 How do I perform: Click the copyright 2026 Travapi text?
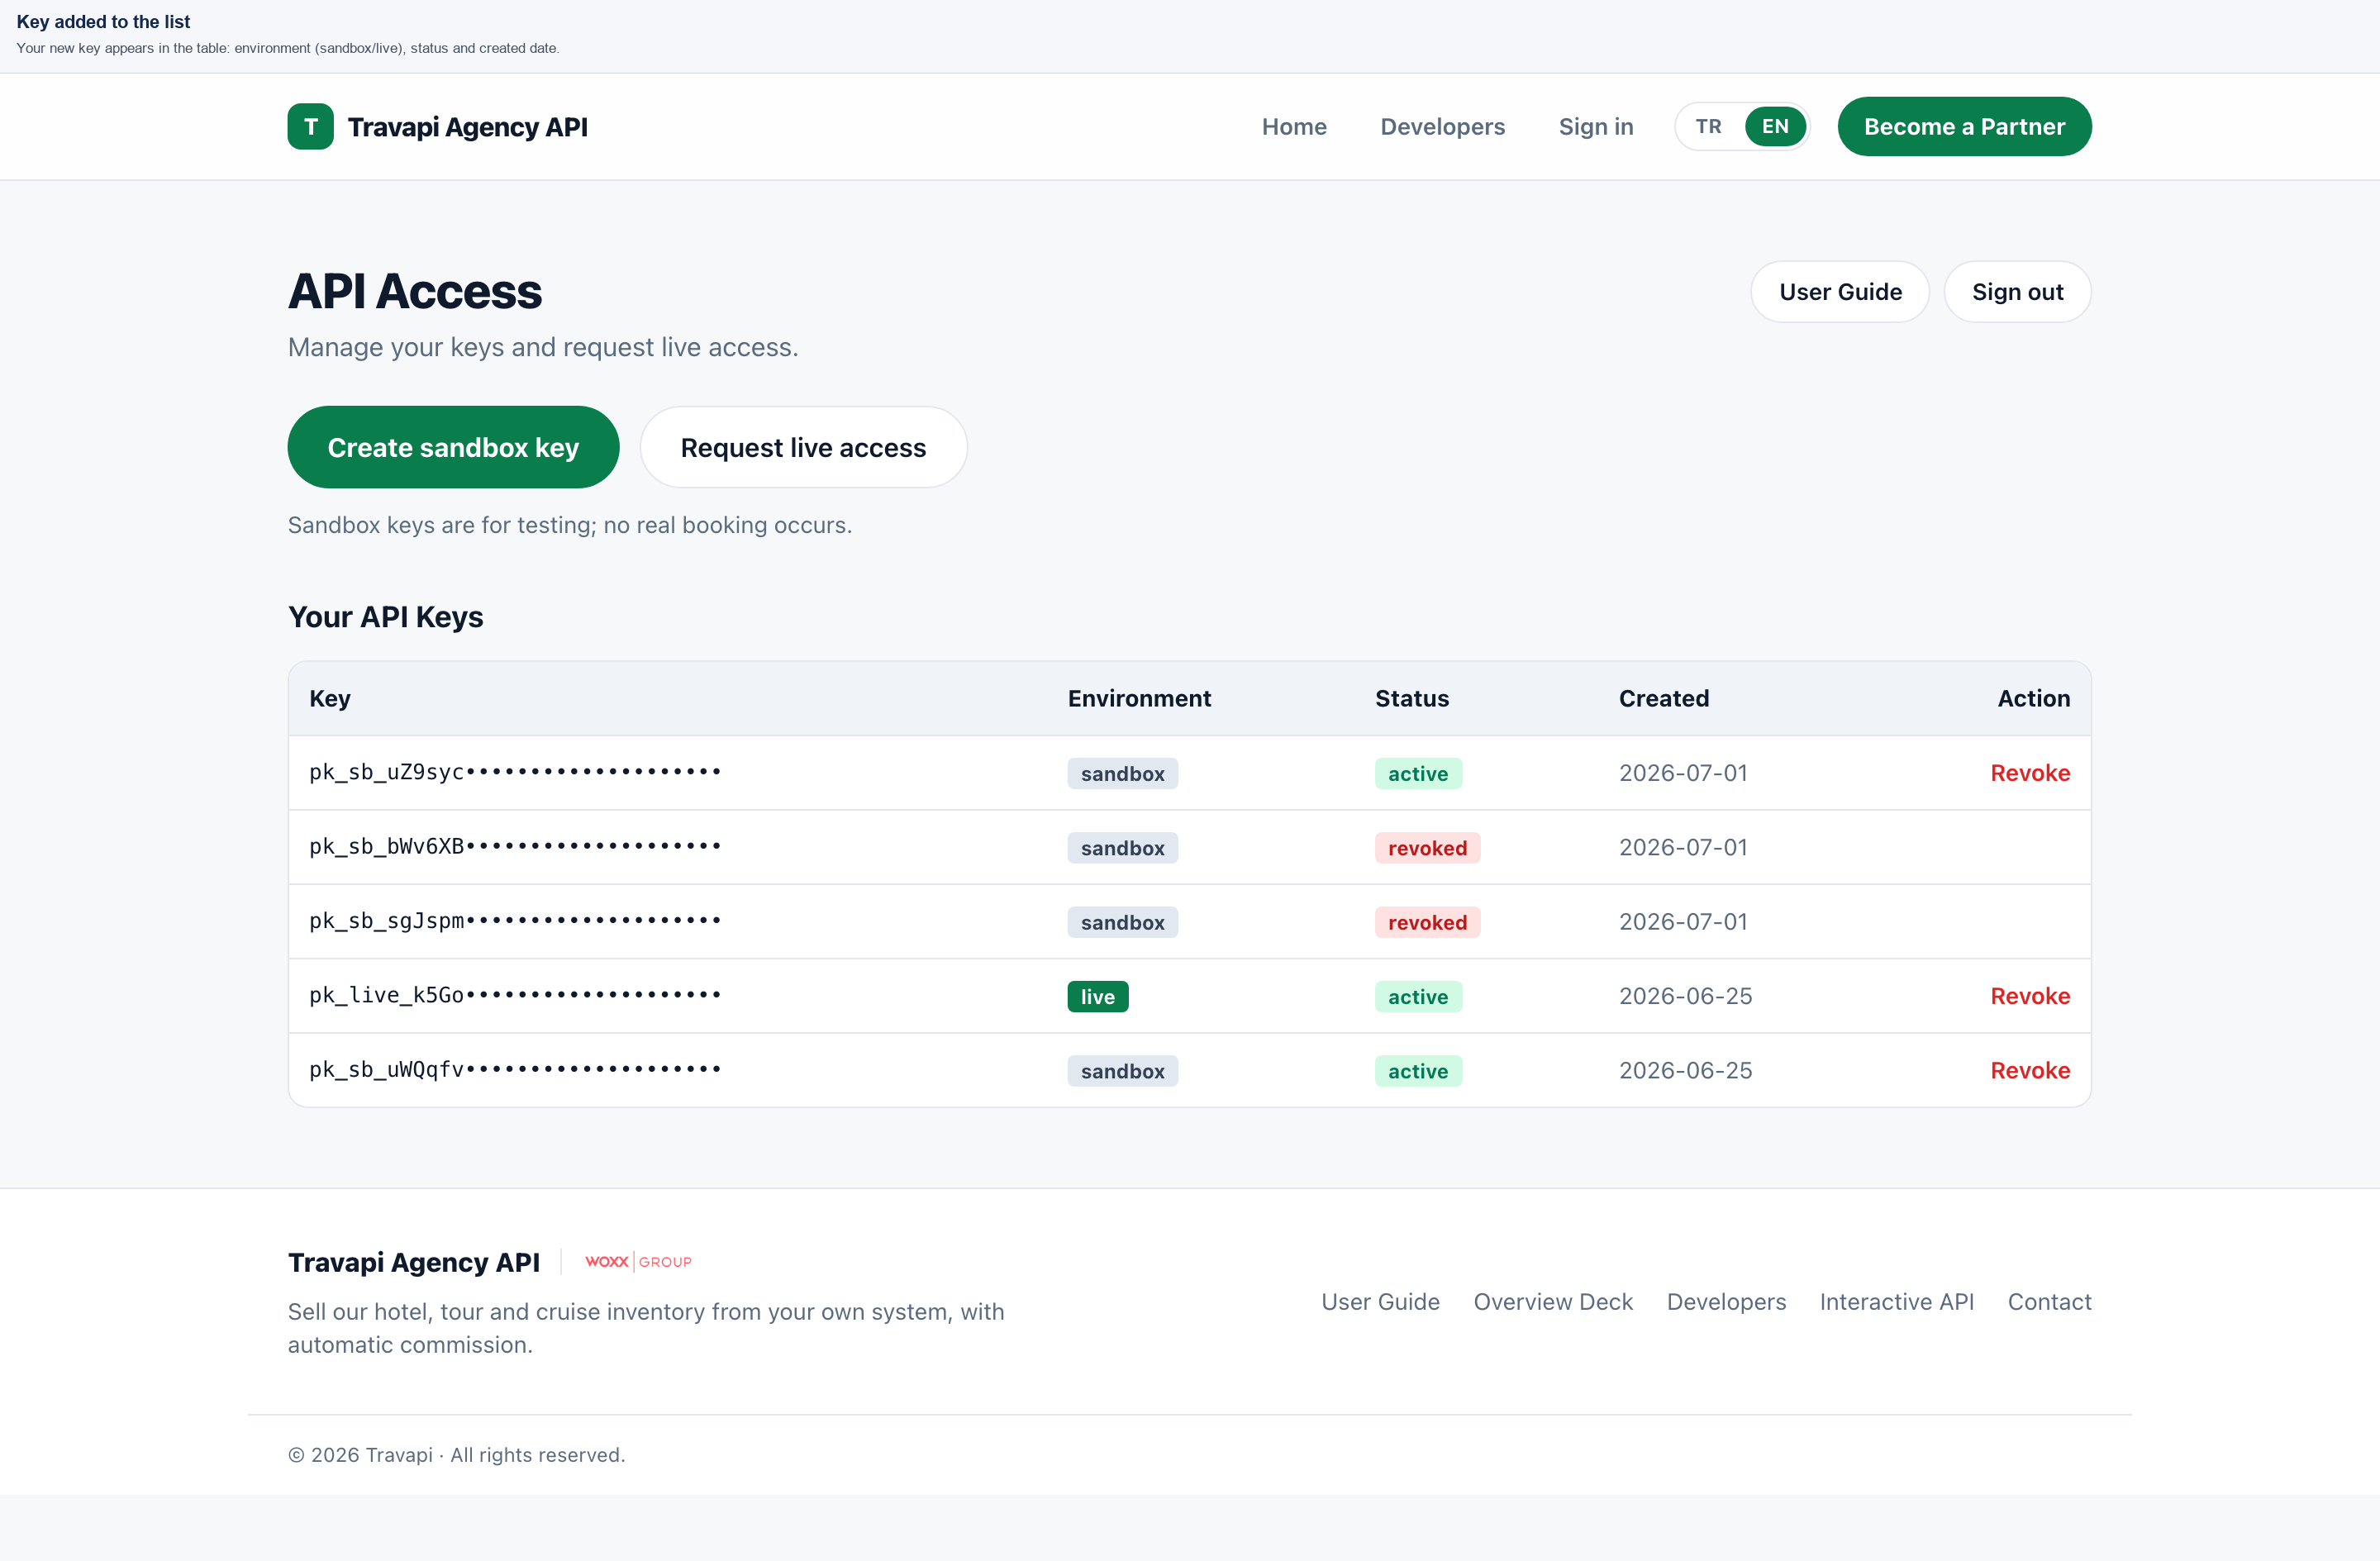456,1455
